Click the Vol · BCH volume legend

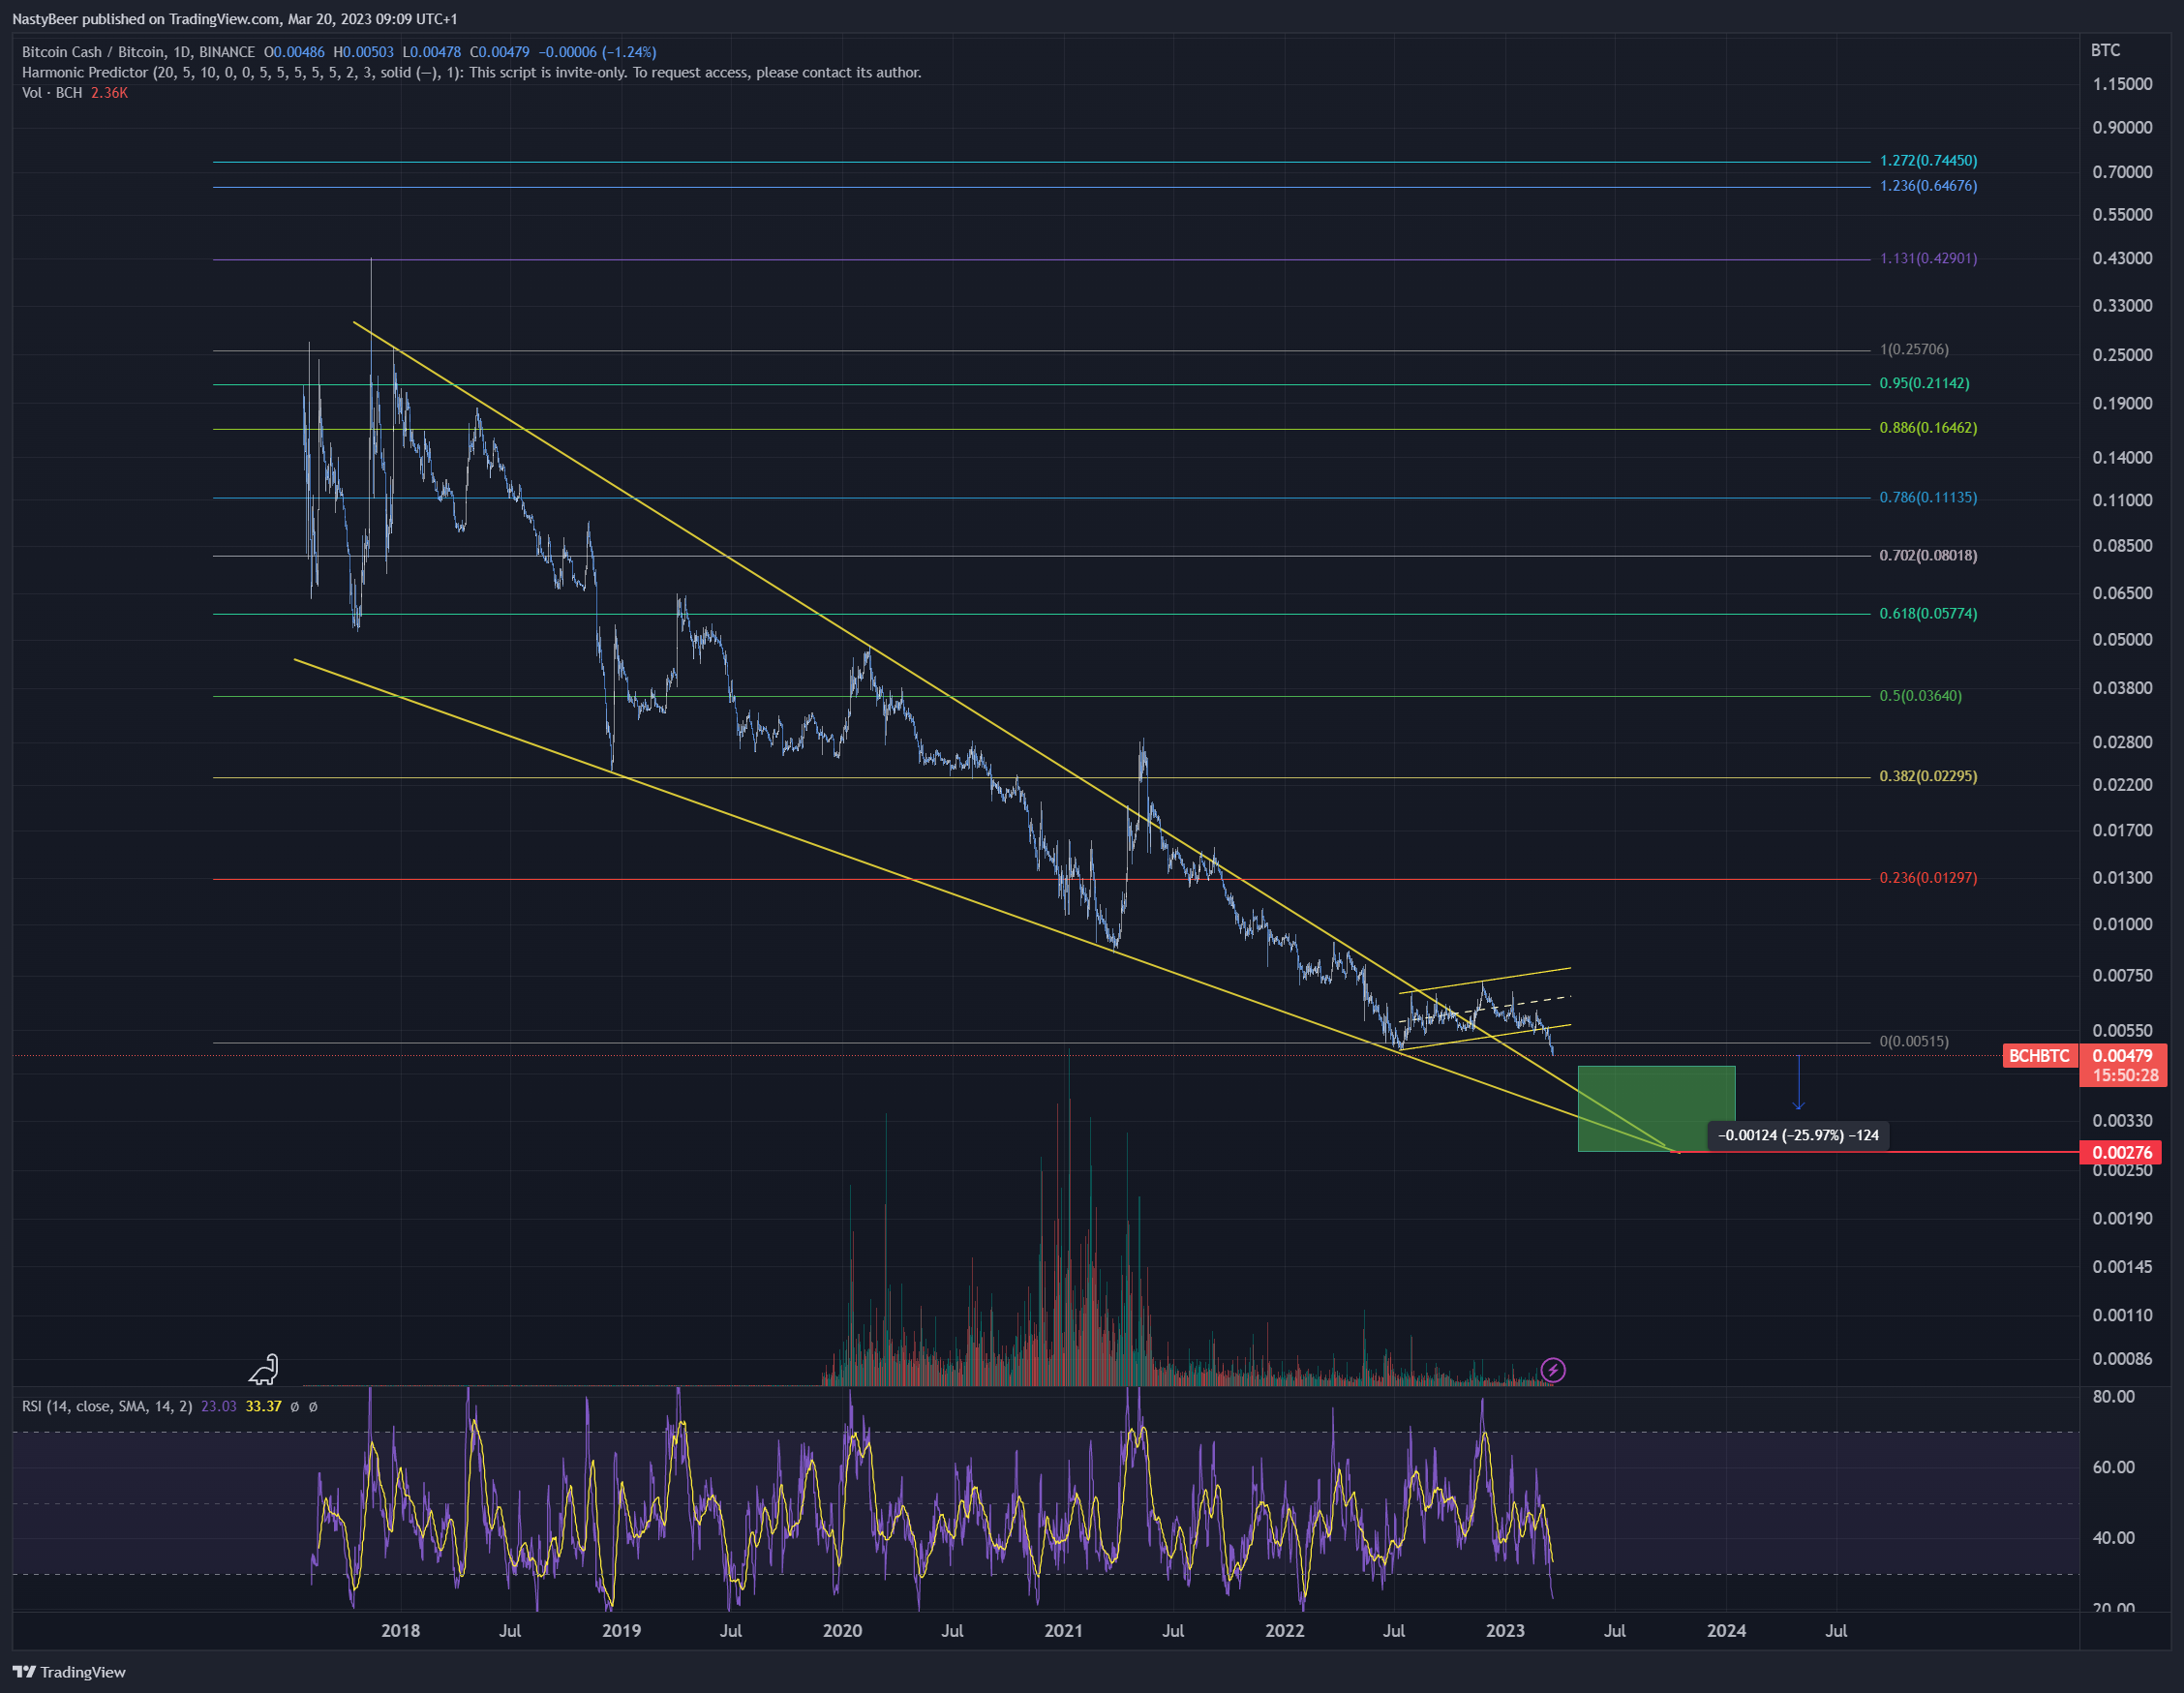[x=52, y=92]
